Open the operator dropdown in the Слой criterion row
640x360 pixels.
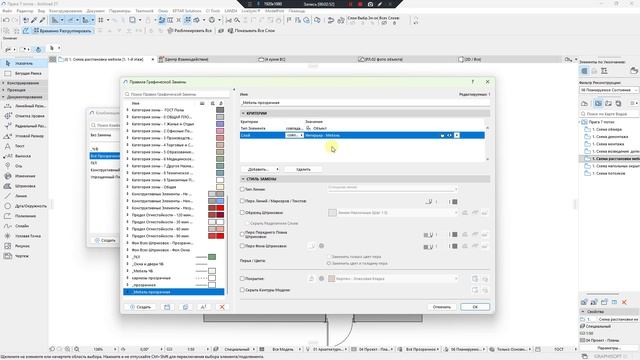(x=294, y=135)
